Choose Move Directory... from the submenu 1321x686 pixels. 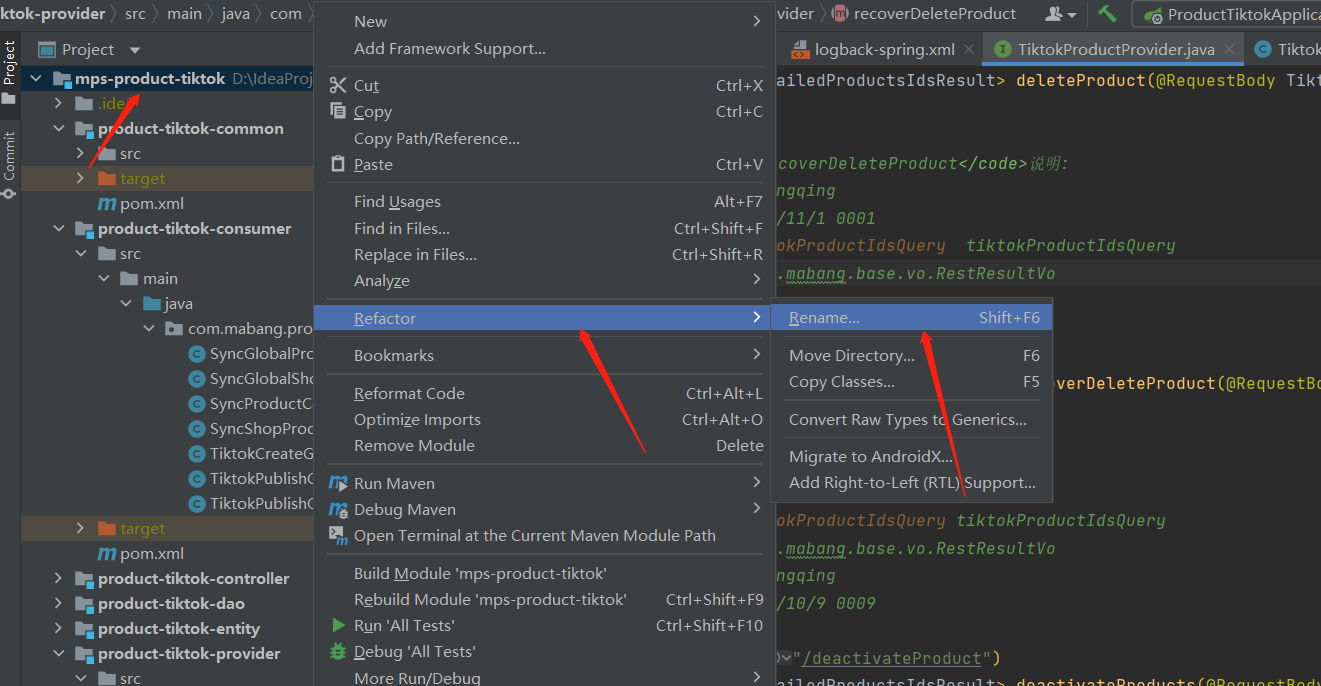[851, 356]
